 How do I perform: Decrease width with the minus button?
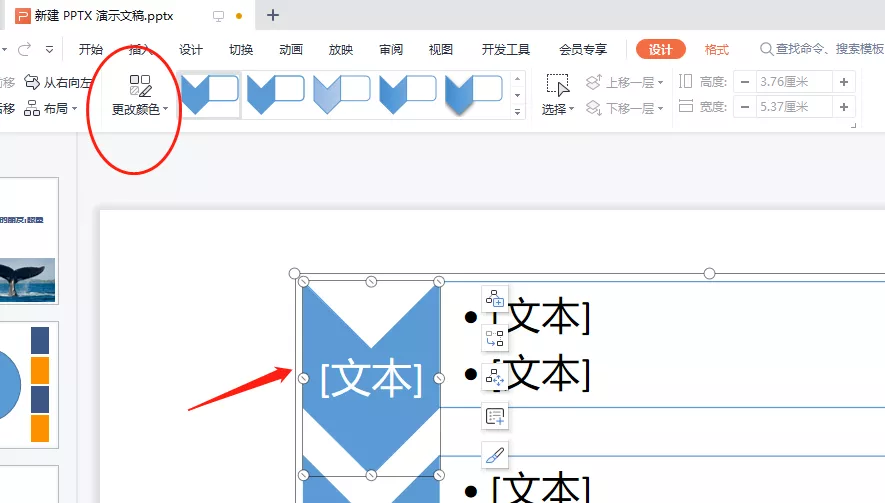pos(745,107)
